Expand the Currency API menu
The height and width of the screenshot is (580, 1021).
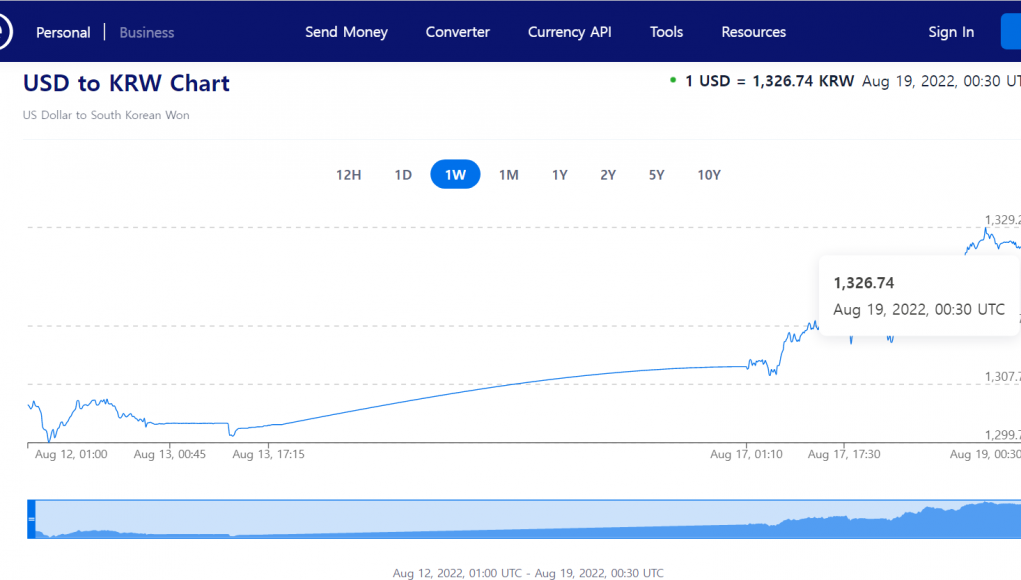coord(569,32)
